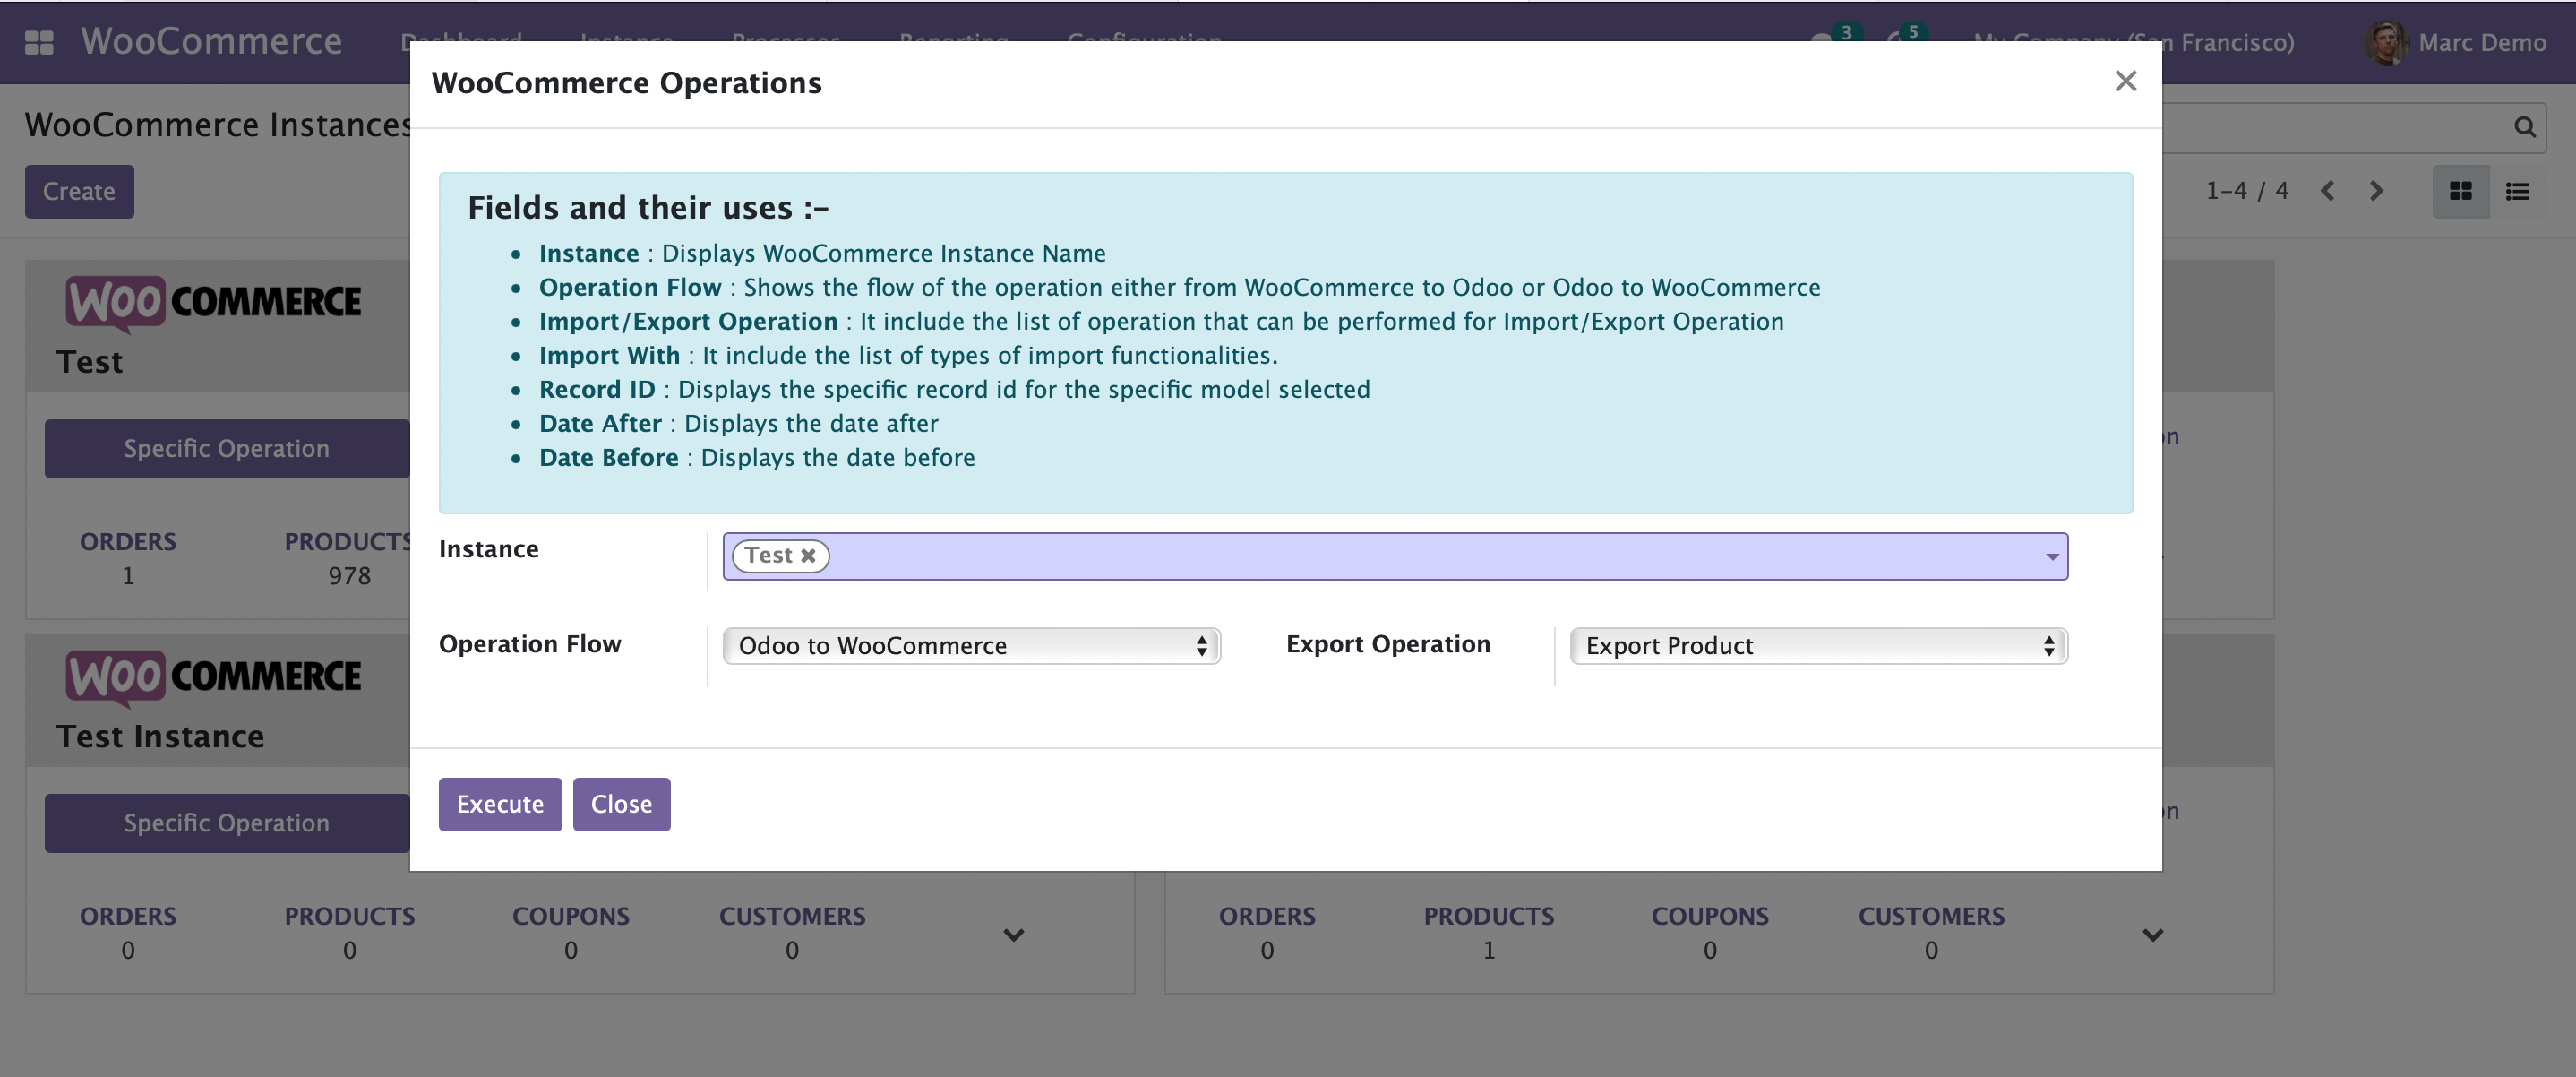2576x1077 pixels.
Task: Click the Create button
Action: click(79, 191)
